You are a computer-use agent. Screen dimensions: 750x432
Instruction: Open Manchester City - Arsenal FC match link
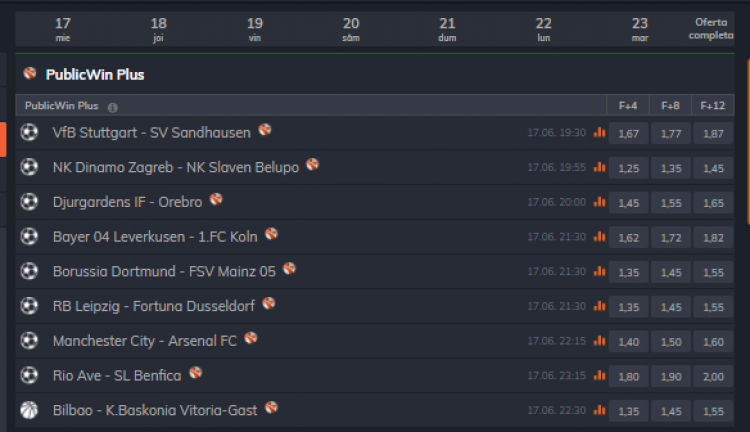pyautogui.click(x=145, y=341)
